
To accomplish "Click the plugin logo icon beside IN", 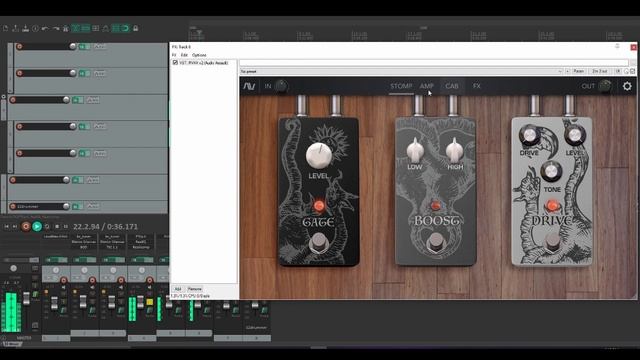I will pyautogui.click(x=249, y=86).
